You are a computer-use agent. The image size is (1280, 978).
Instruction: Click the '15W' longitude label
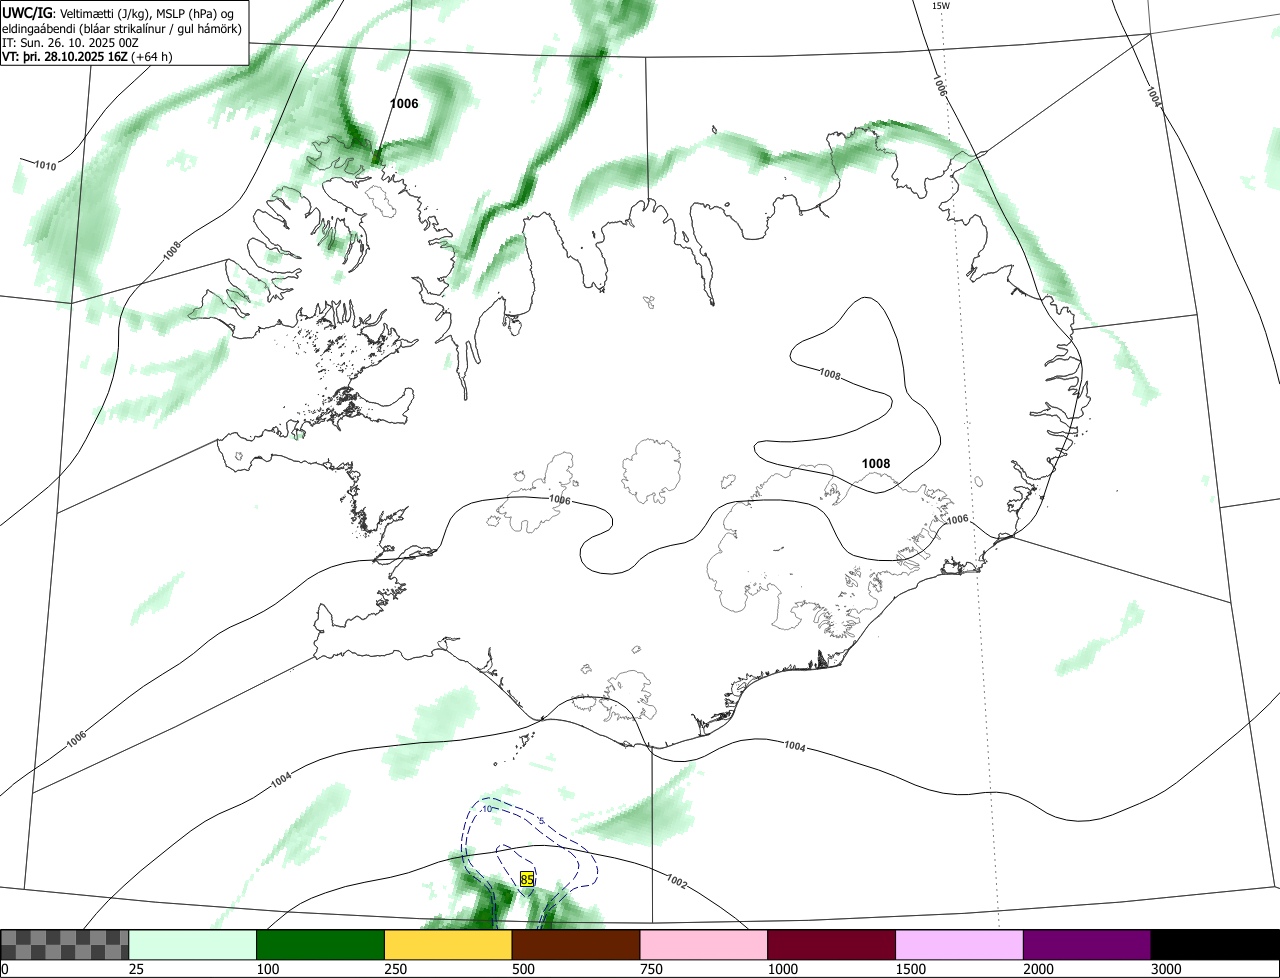click(x=940, y=6)
